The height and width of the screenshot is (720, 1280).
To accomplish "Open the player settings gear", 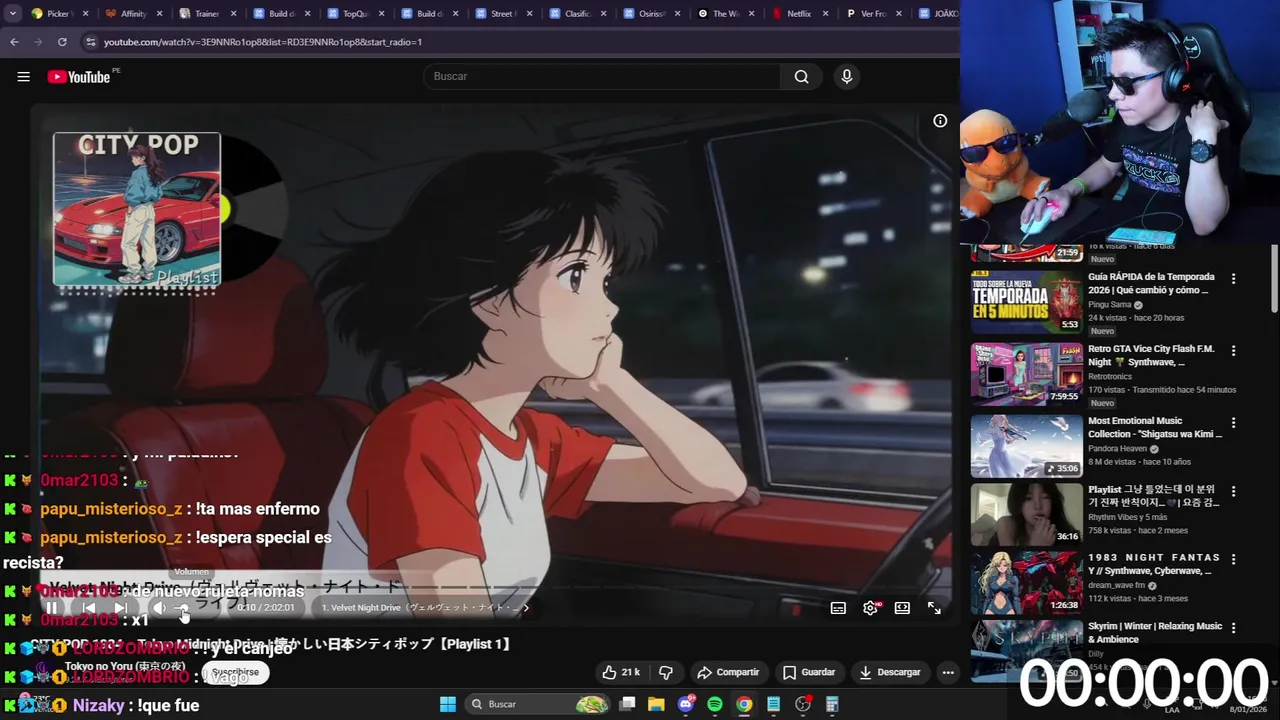I will (871, 608).
